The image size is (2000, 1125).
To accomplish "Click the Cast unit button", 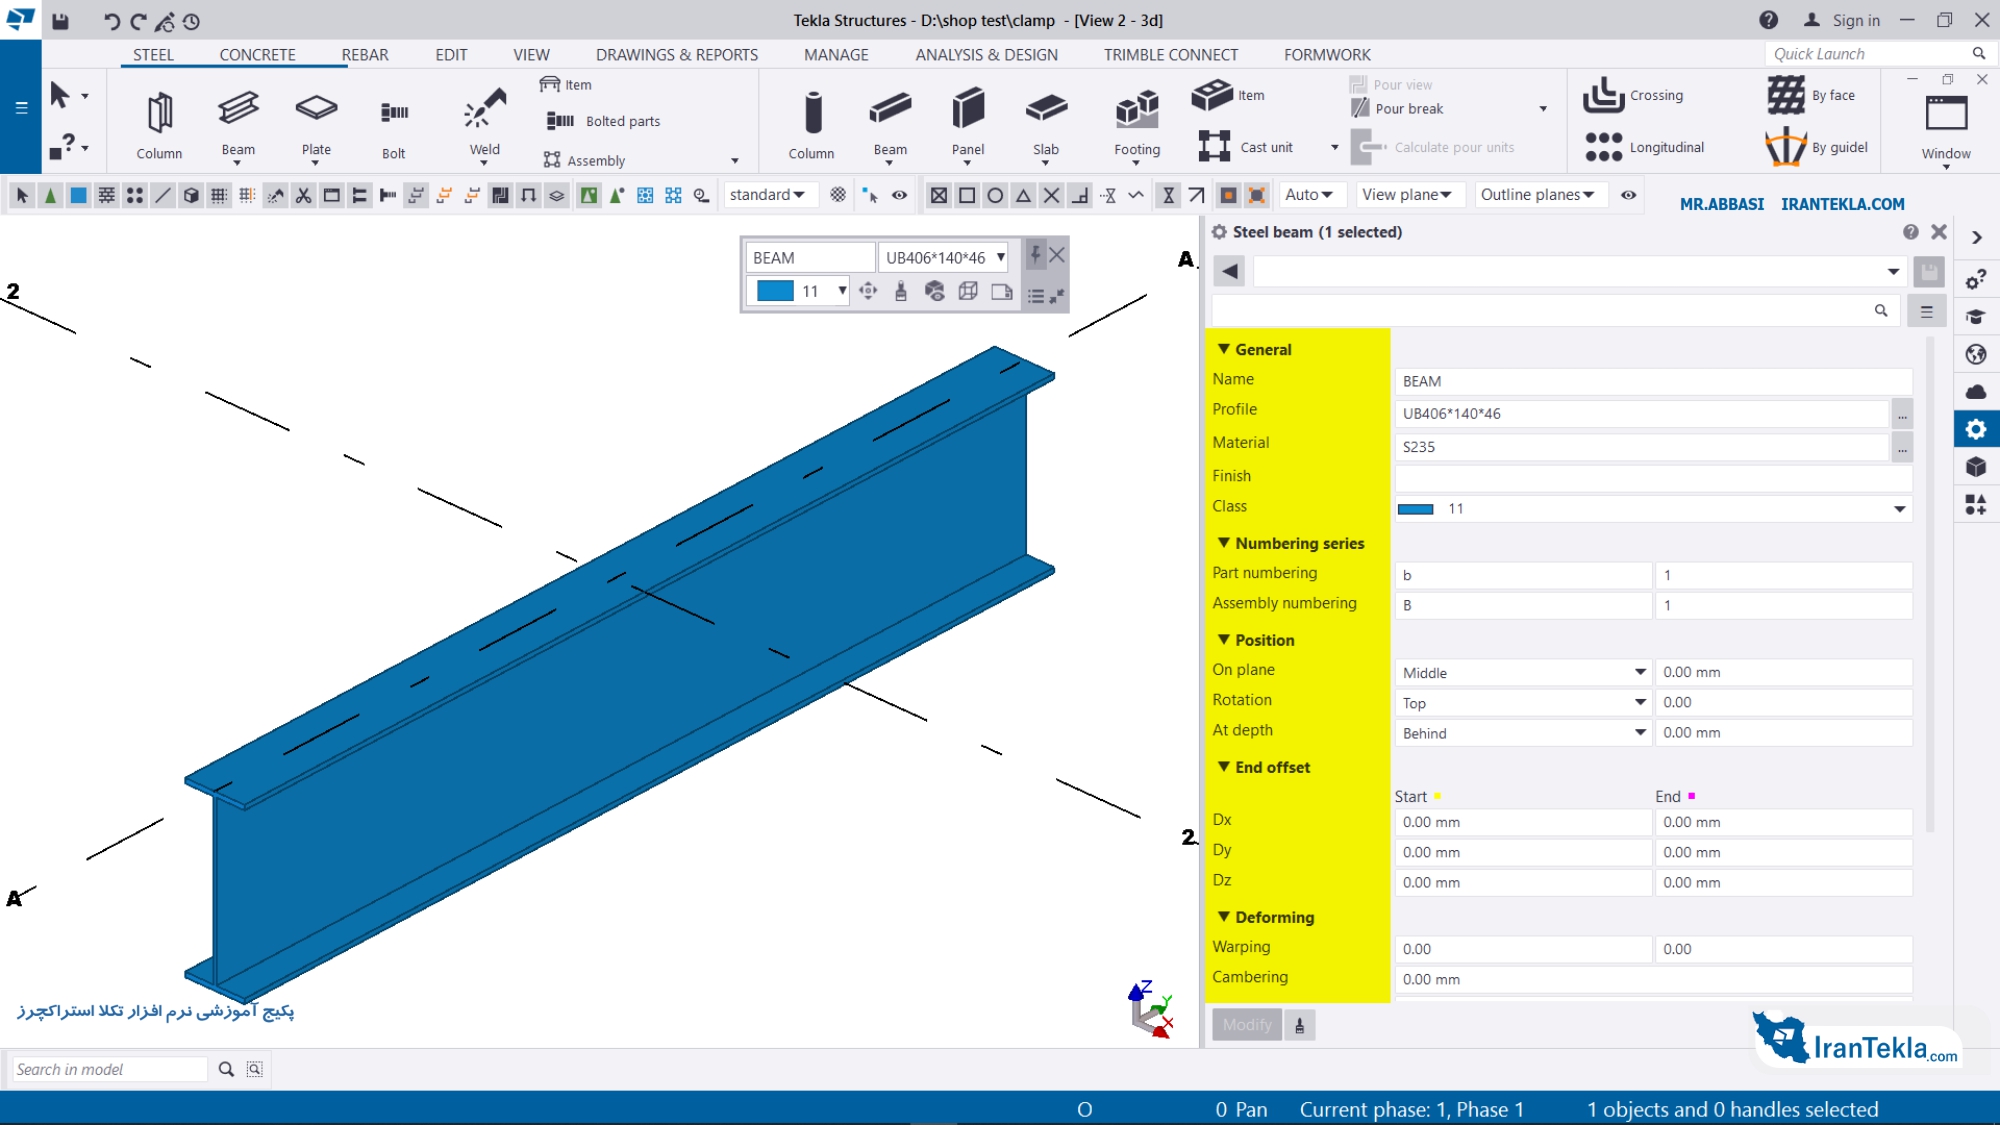I will [1246, 147].
